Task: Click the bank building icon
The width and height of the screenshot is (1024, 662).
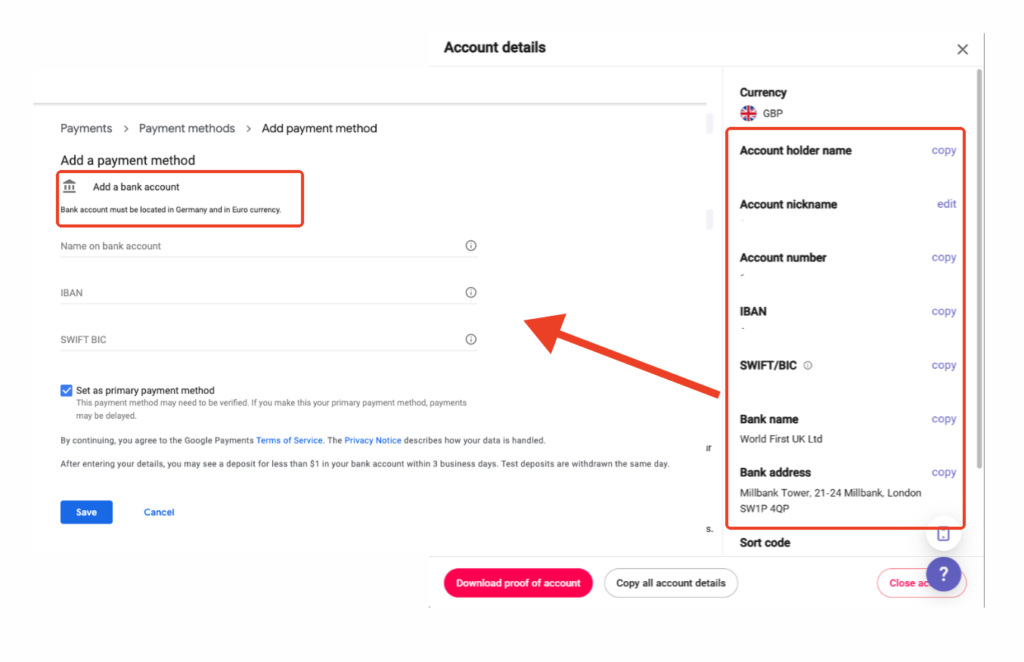Action: click(x=69, y=187)
